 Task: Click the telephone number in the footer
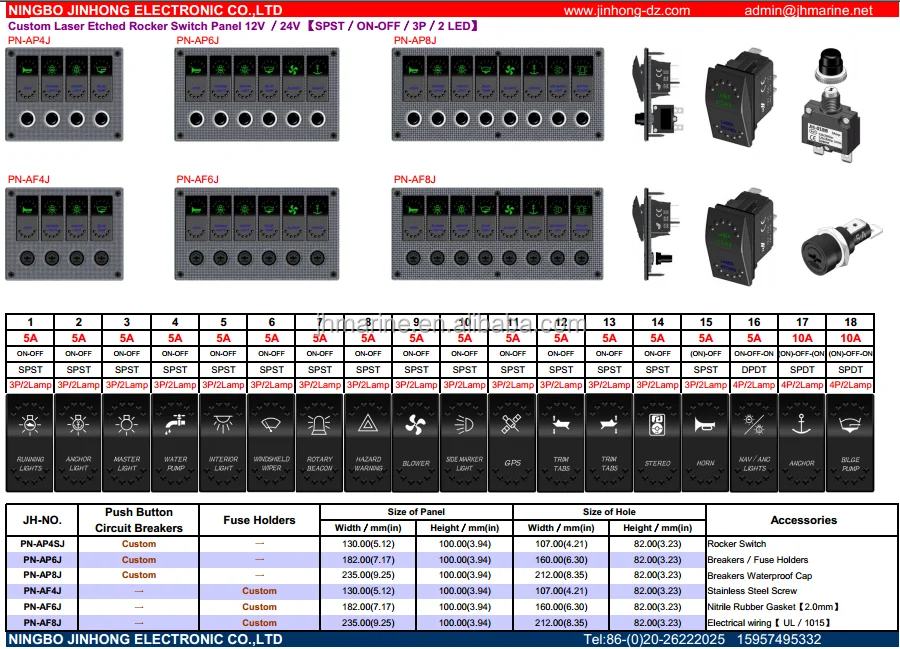702,639
